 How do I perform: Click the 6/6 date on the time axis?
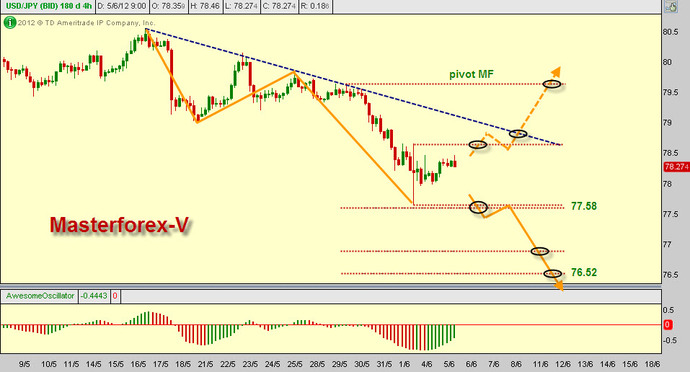(471, 365)
